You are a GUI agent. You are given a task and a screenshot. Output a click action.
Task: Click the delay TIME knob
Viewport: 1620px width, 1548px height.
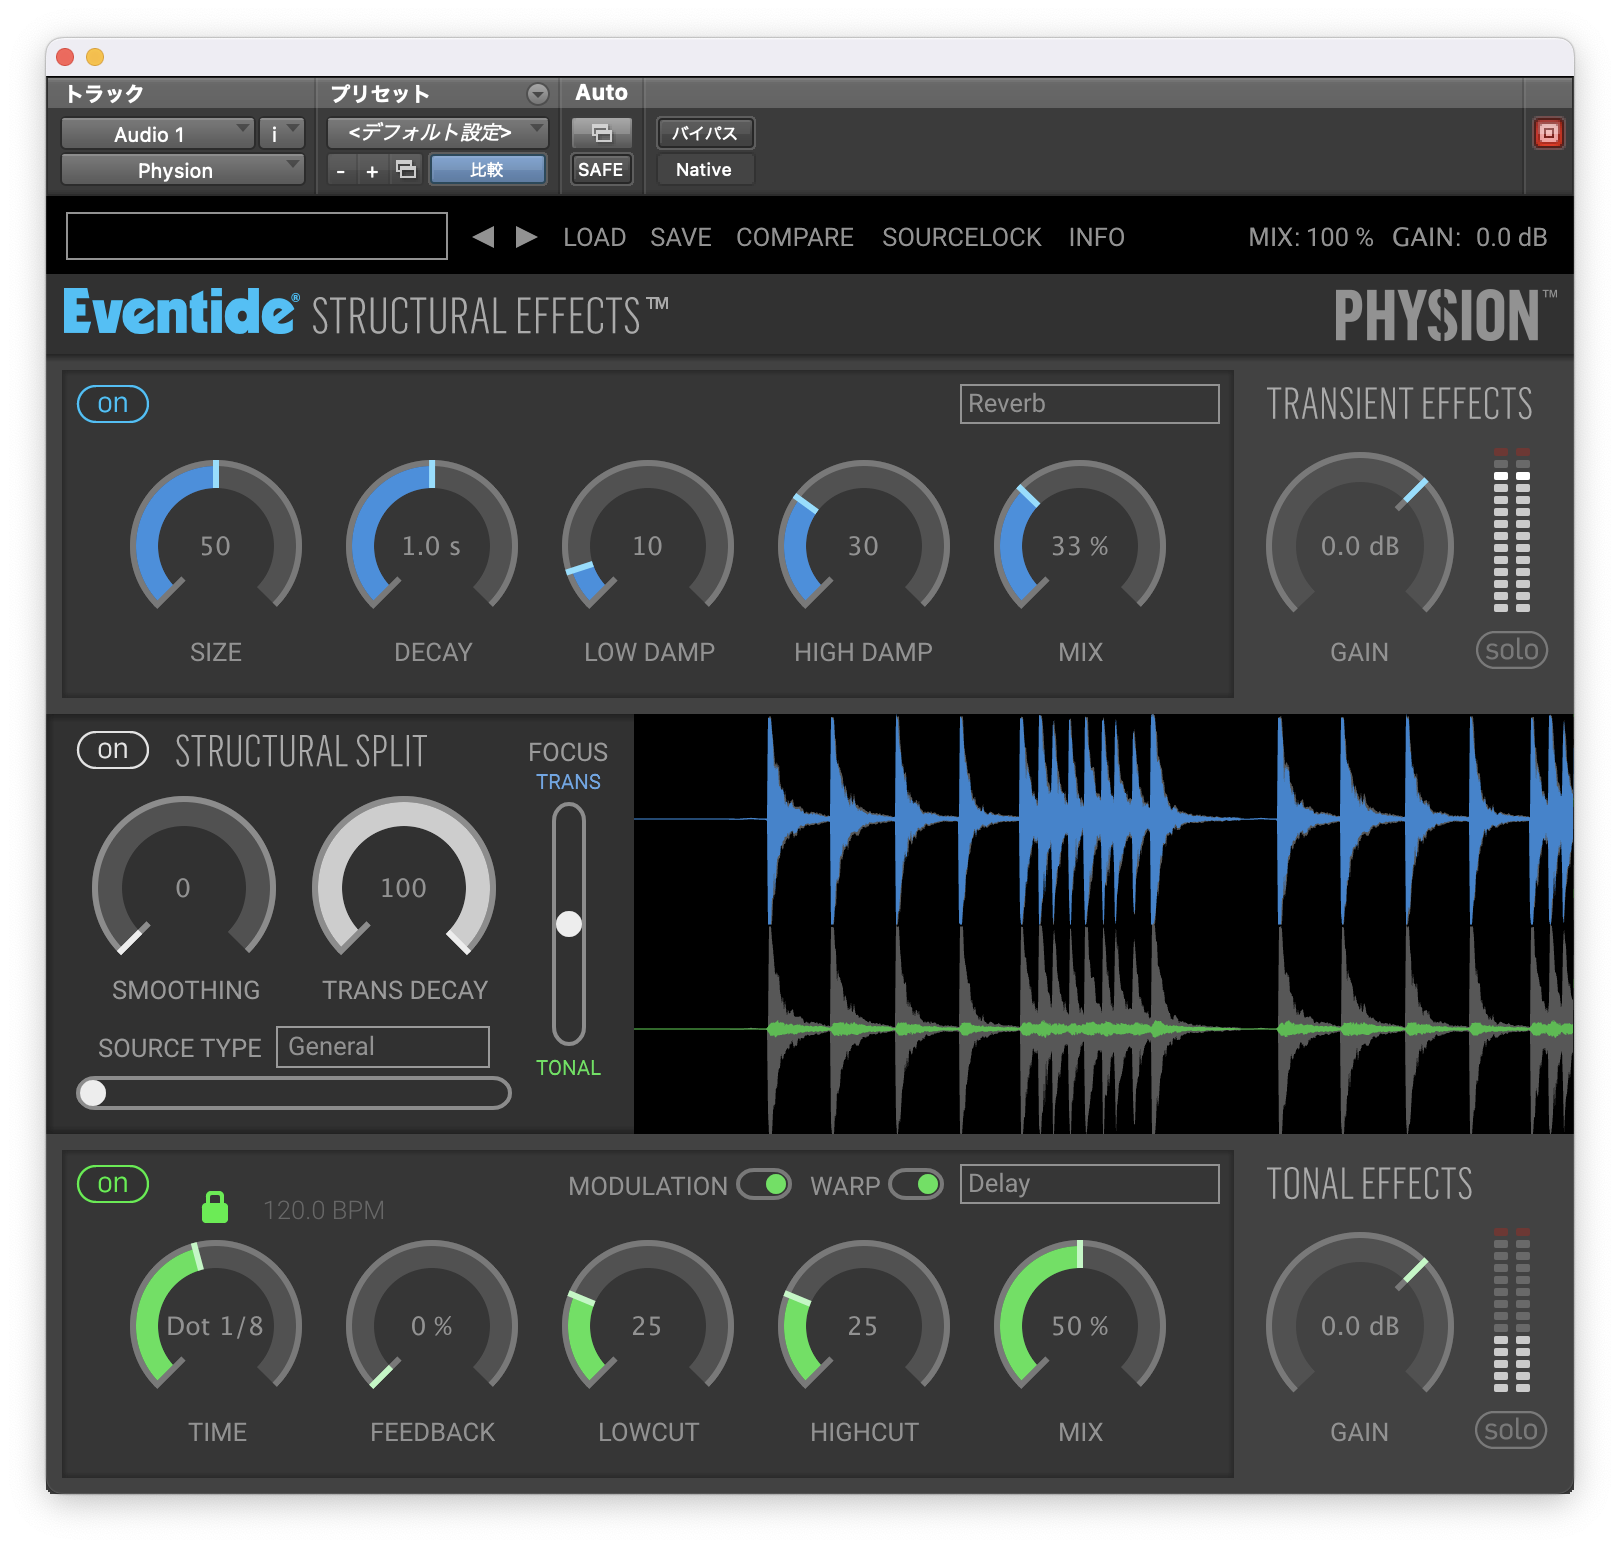pyautogui.click(x=216, y=1325)
